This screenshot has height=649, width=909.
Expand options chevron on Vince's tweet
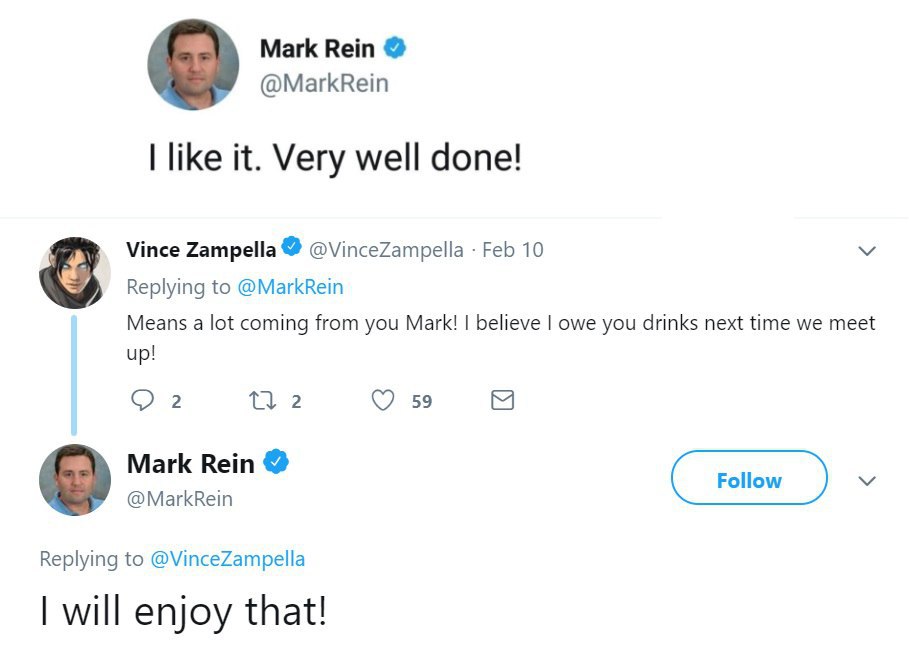pyautogui.click(x=867, y=250)
